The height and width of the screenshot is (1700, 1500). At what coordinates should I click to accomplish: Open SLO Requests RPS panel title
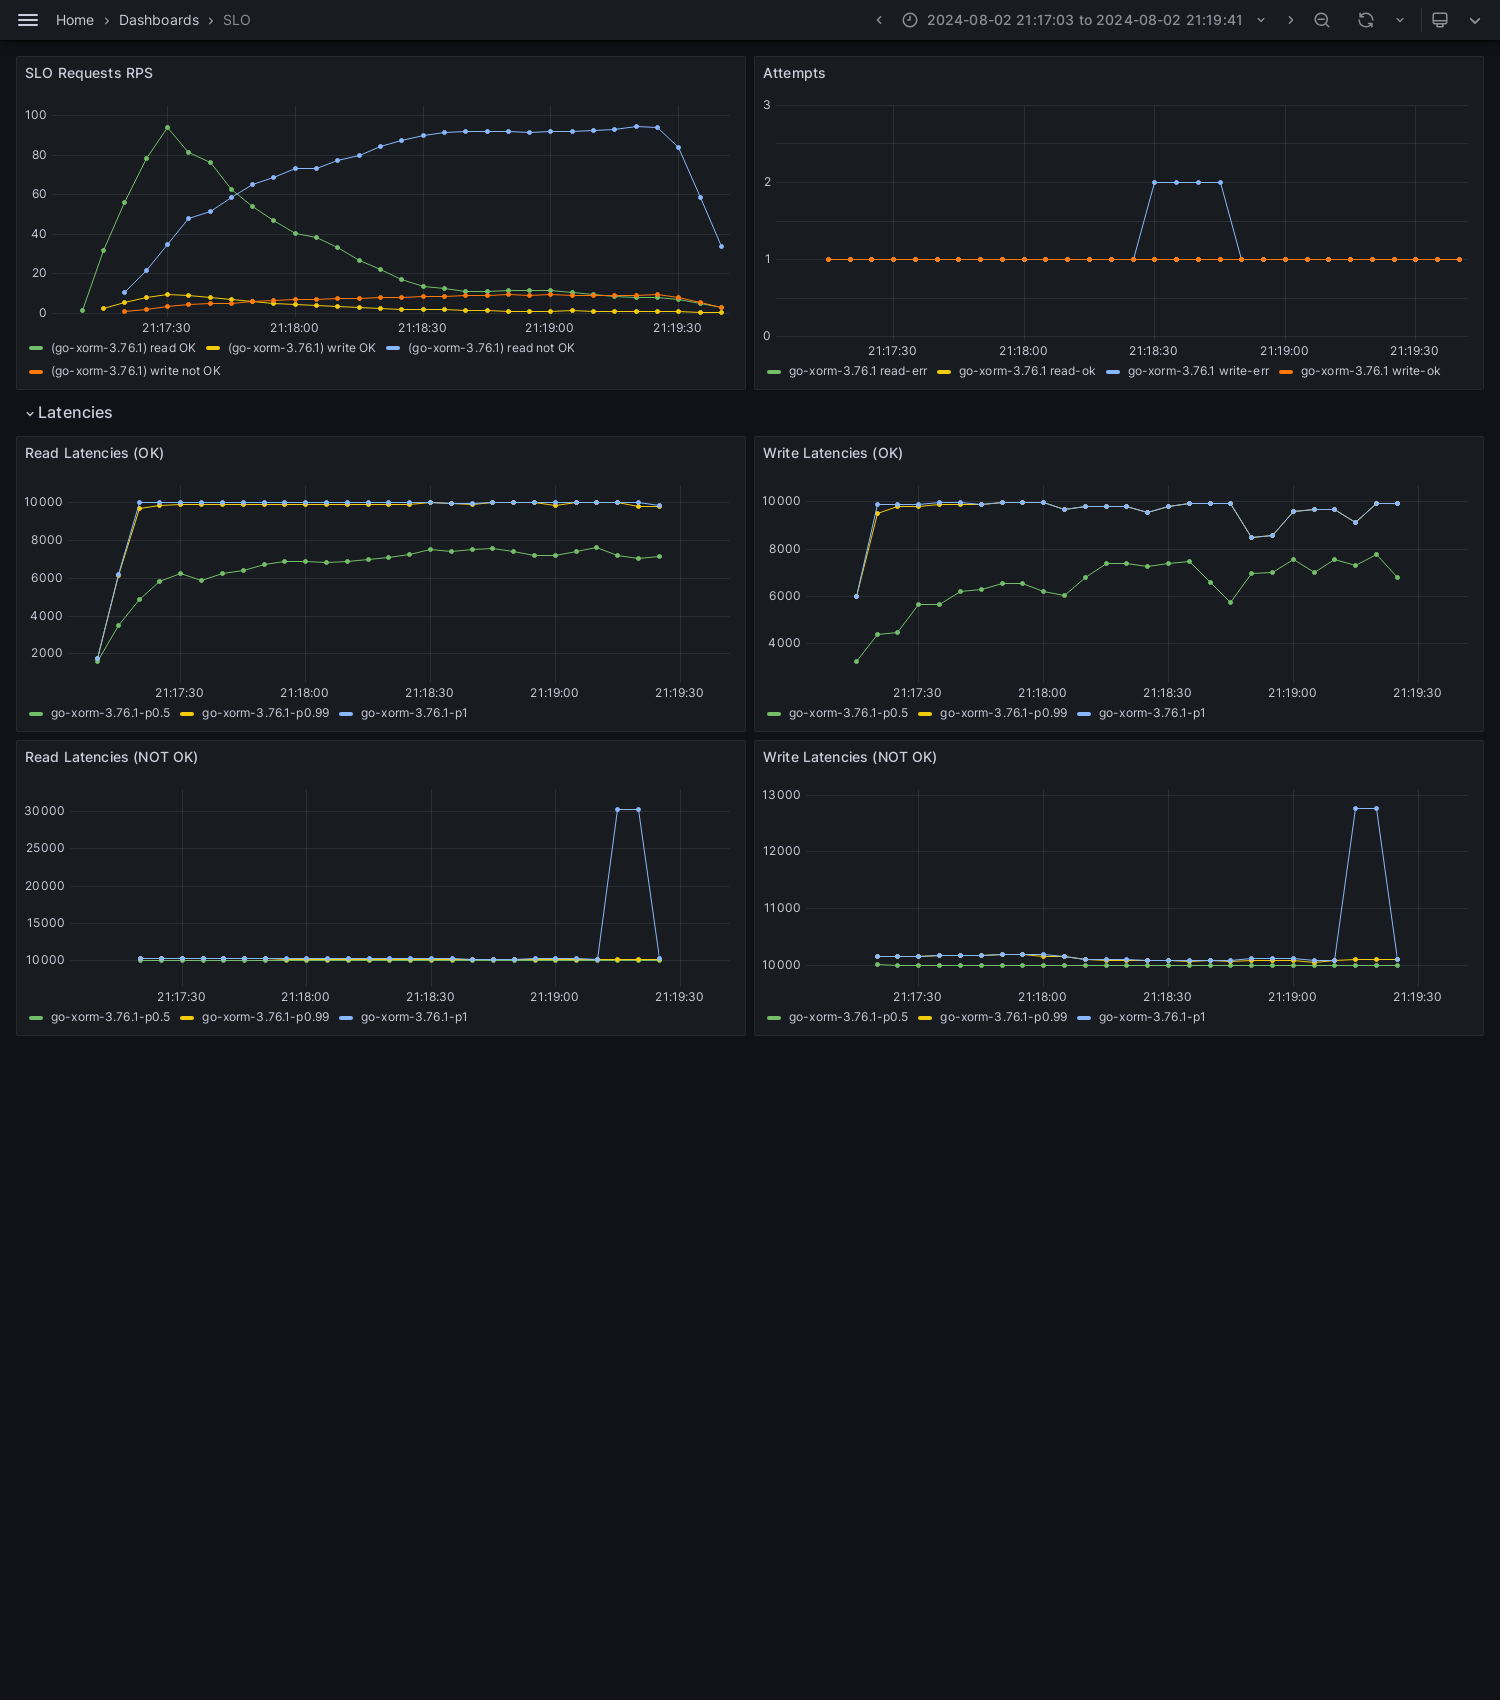89,73
